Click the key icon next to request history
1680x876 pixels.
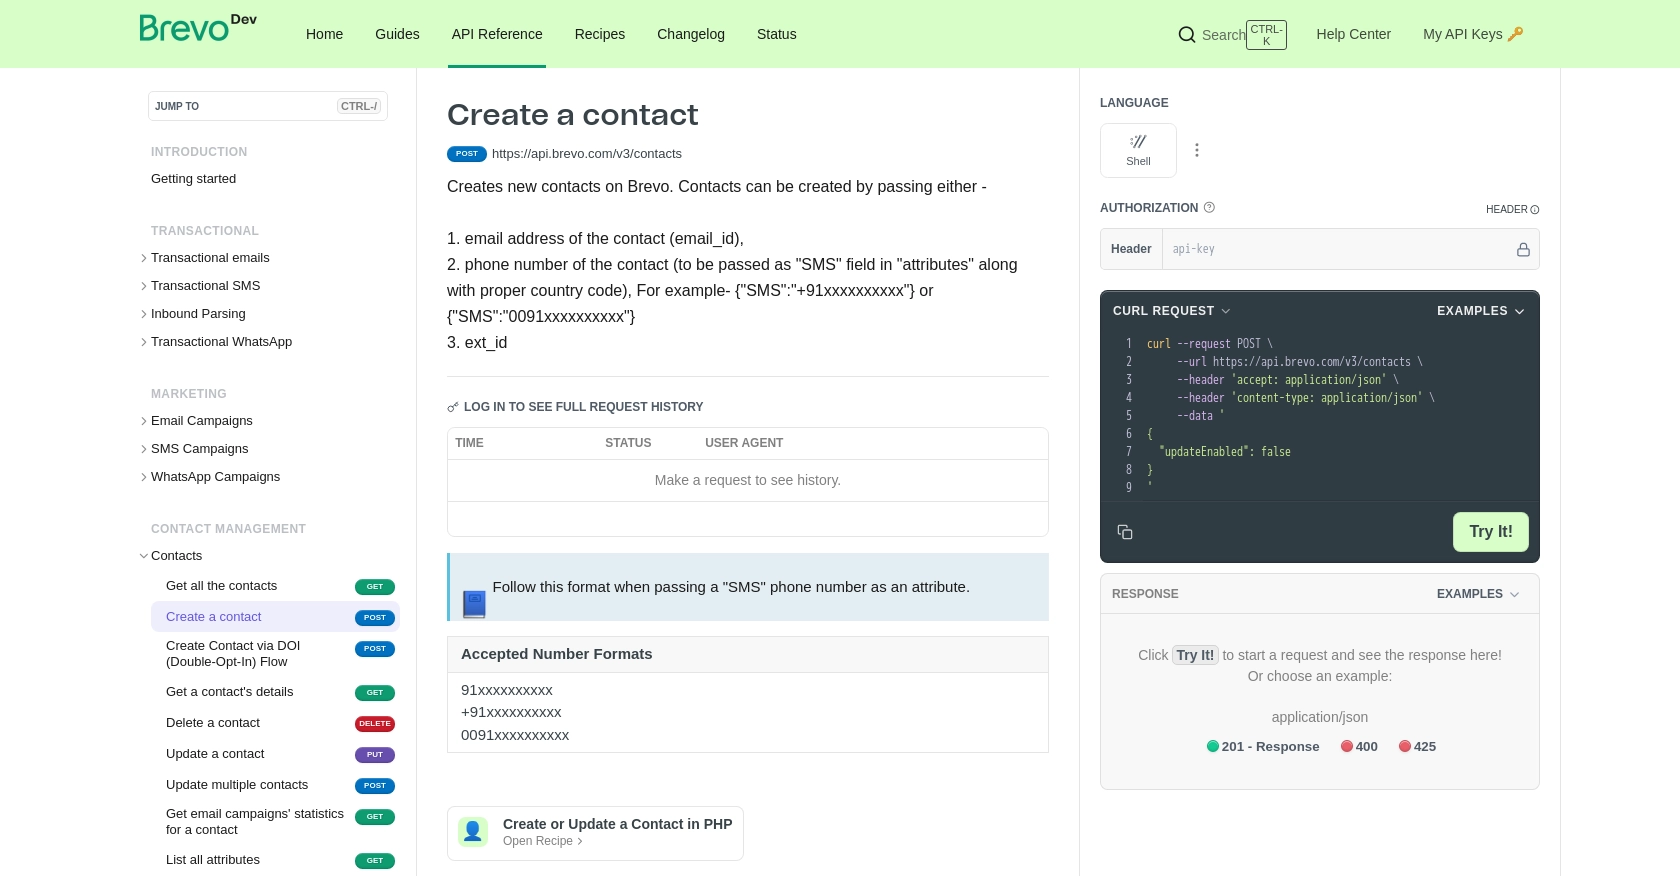[x=453, y=407]
